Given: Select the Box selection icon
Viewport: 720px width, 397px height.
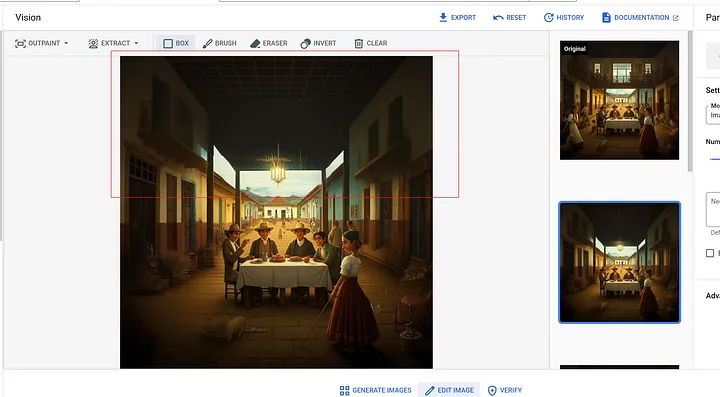Looking at the screenshot, I should pos(168,43).
